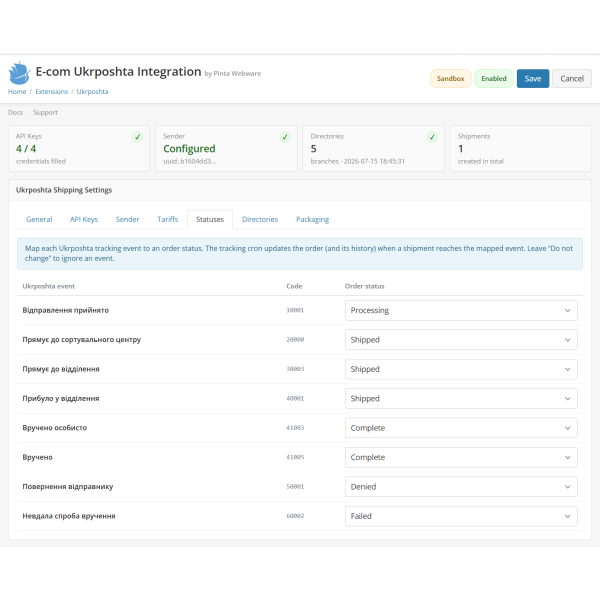Open status dropdown for Відправлення прийнято
Viewport: 600px width, 600px height.
(x=461, y=310)
